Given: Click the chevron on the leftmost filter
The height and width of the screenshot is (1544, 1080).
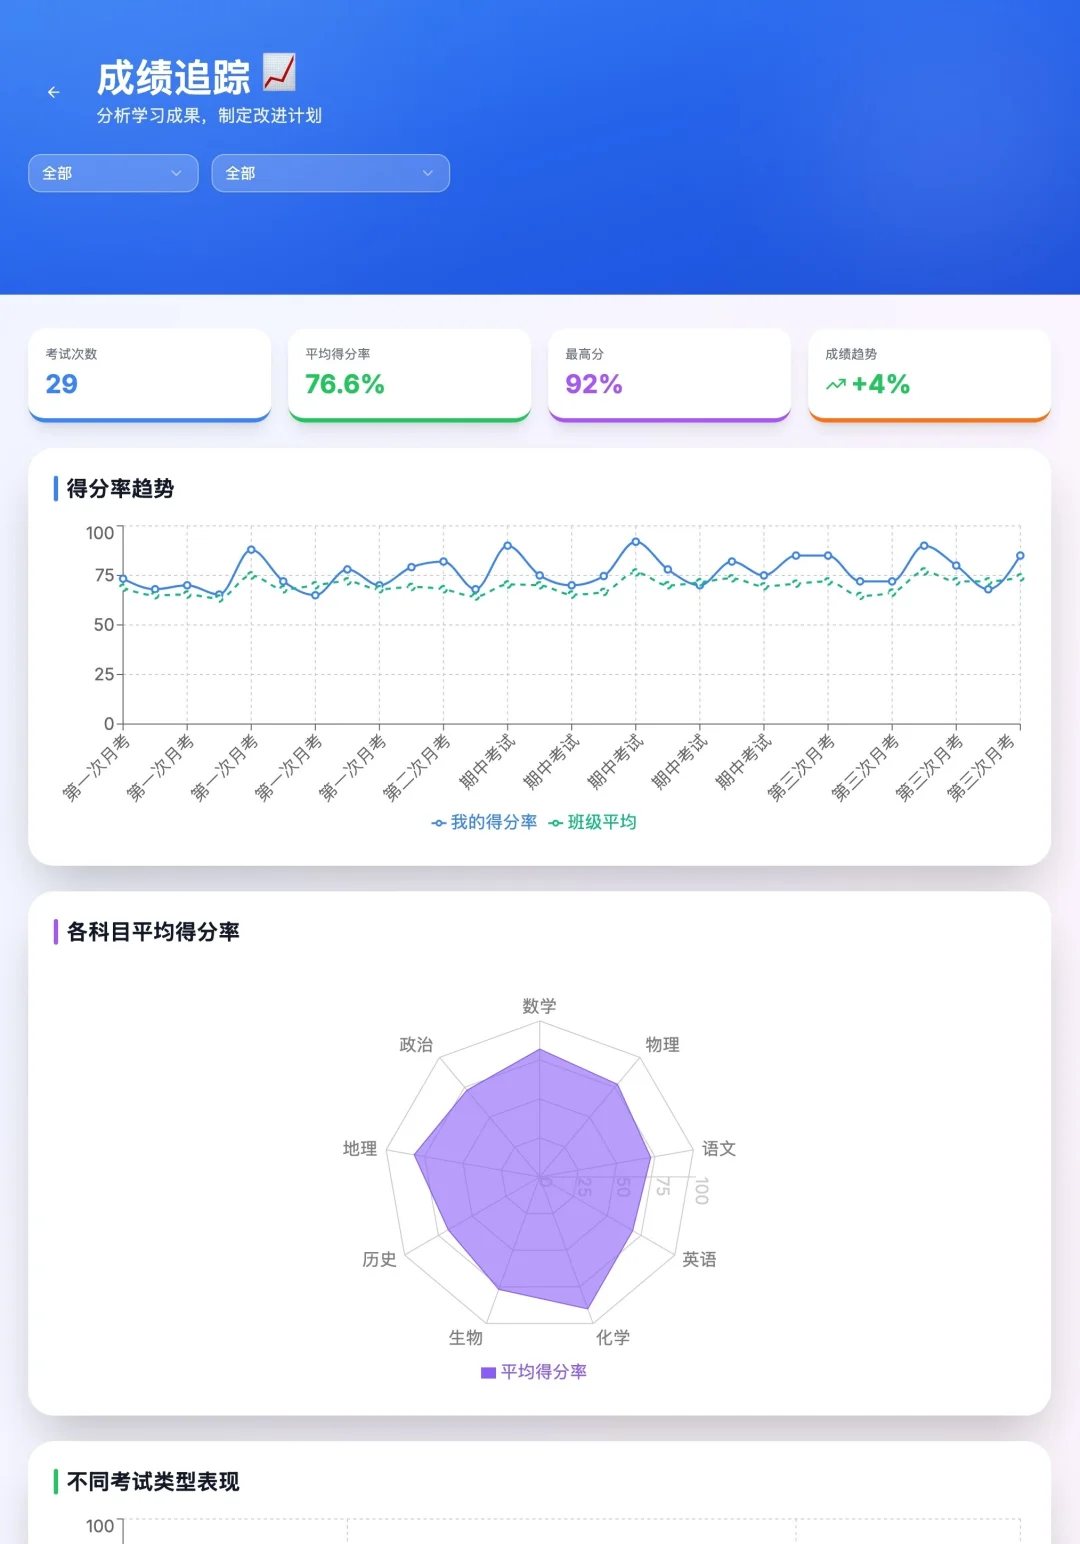Looking at the screenshot, I should pos(178,173).
